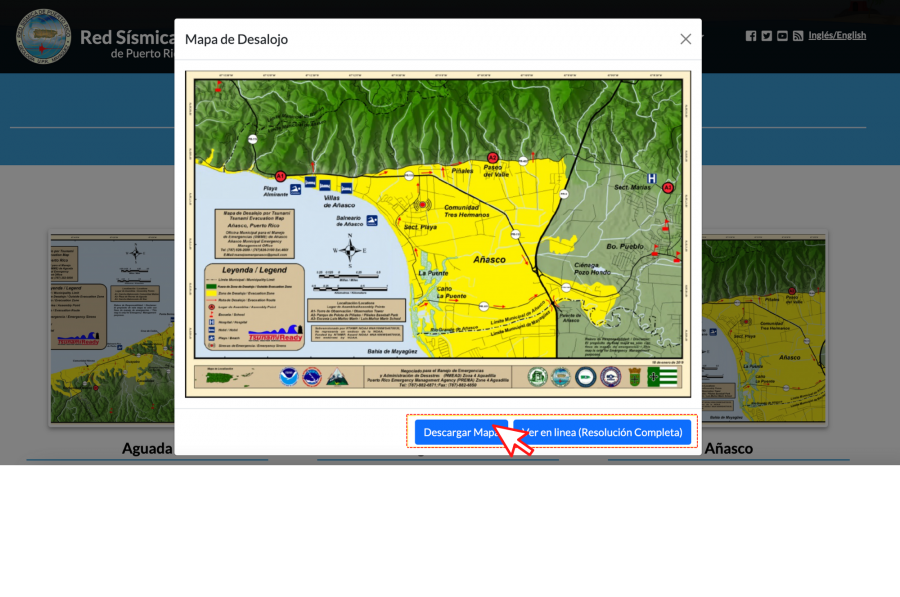This screenshot has height=597, width=900.
Task: Click the hospital H symbol on map
Action: pos(651,179)
